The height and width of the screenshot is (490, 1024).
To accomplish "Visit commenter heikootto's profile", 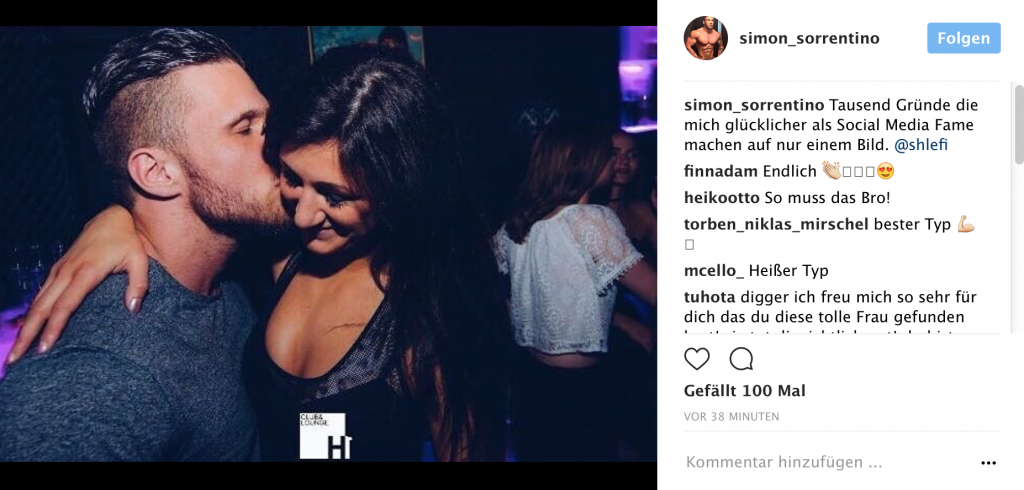I will 722,198.
